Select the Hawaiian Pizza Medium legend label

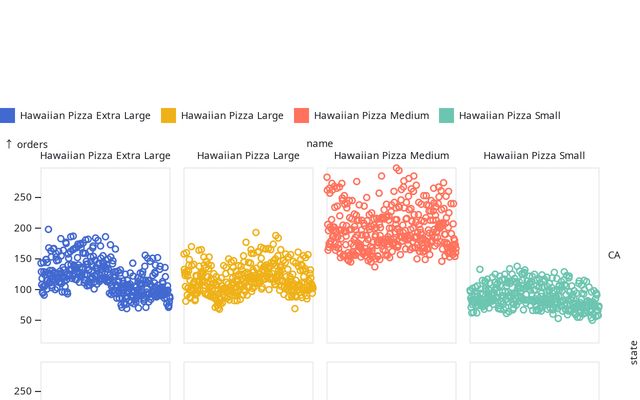click(x=371, y=116)
